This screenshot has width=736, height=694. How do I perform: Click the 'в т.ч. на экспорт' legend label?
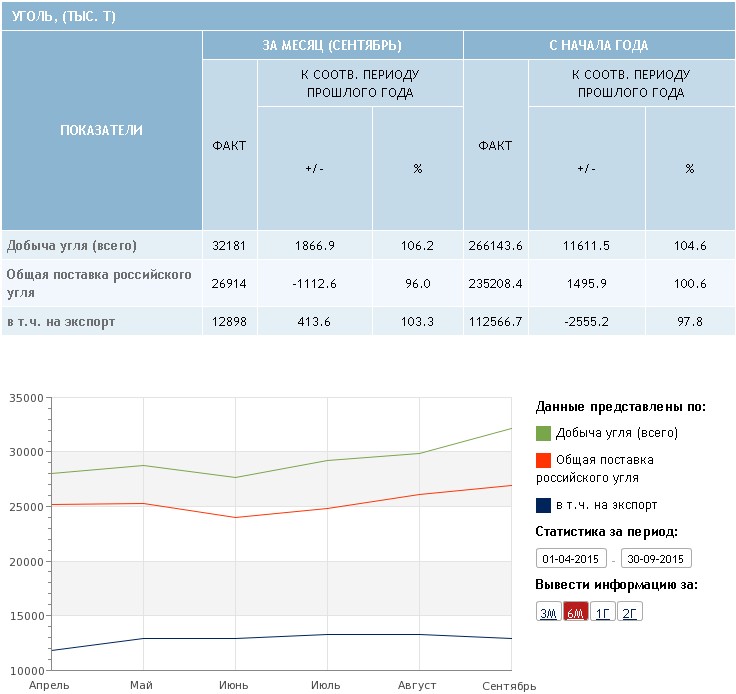tap(607, 505)
